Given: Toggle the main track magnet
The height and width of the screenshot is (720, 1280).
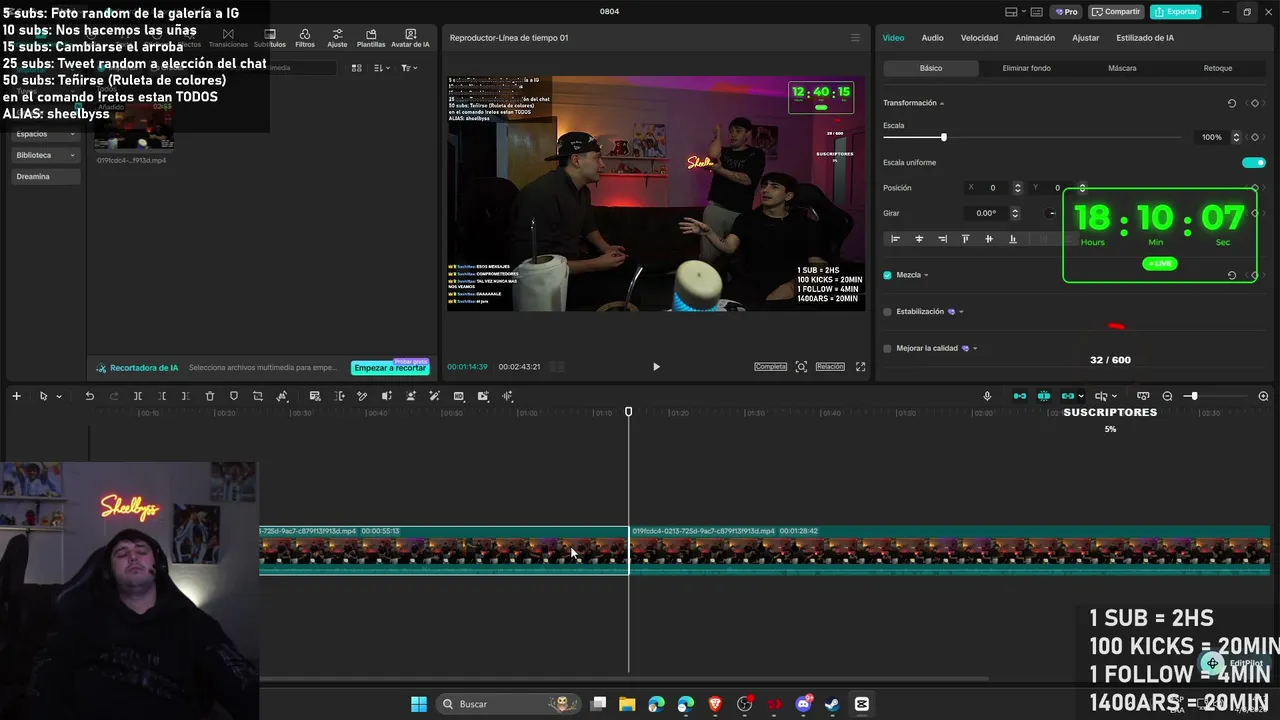Looking at the screenshot, I should click(1020, 396).
